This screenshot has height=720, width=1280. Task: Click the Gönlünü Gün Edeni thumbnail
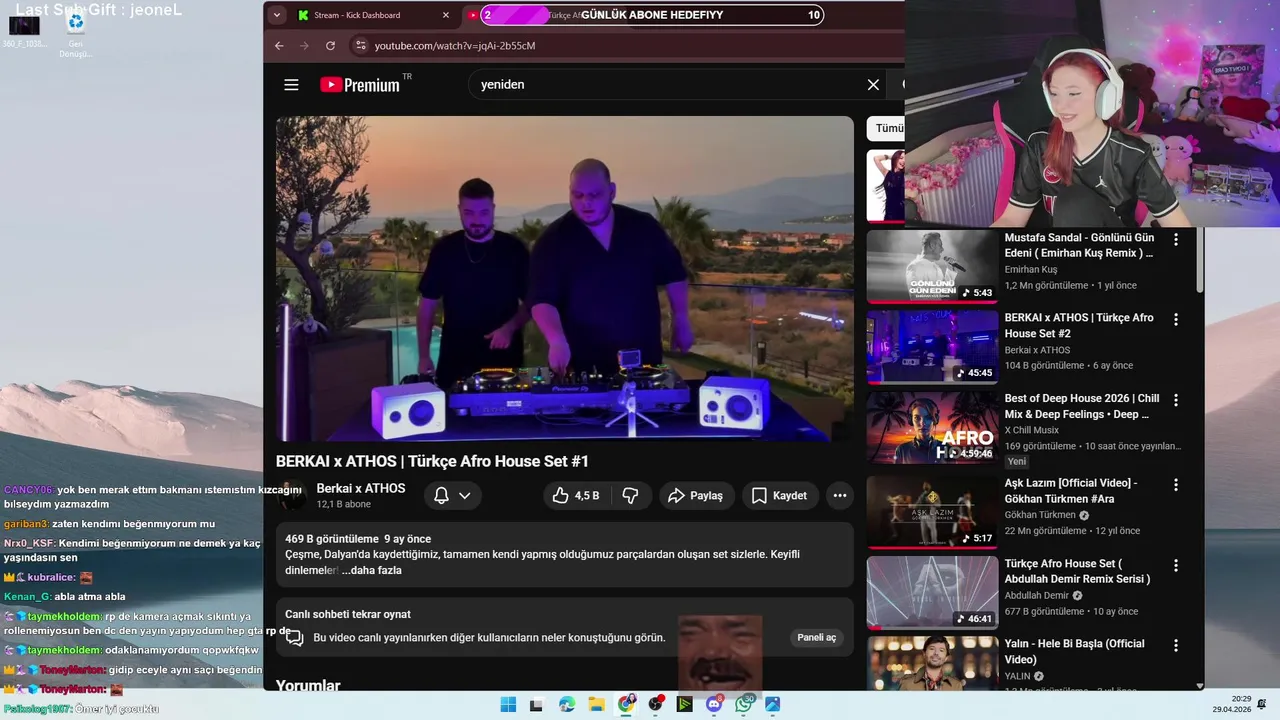point(932,267)
